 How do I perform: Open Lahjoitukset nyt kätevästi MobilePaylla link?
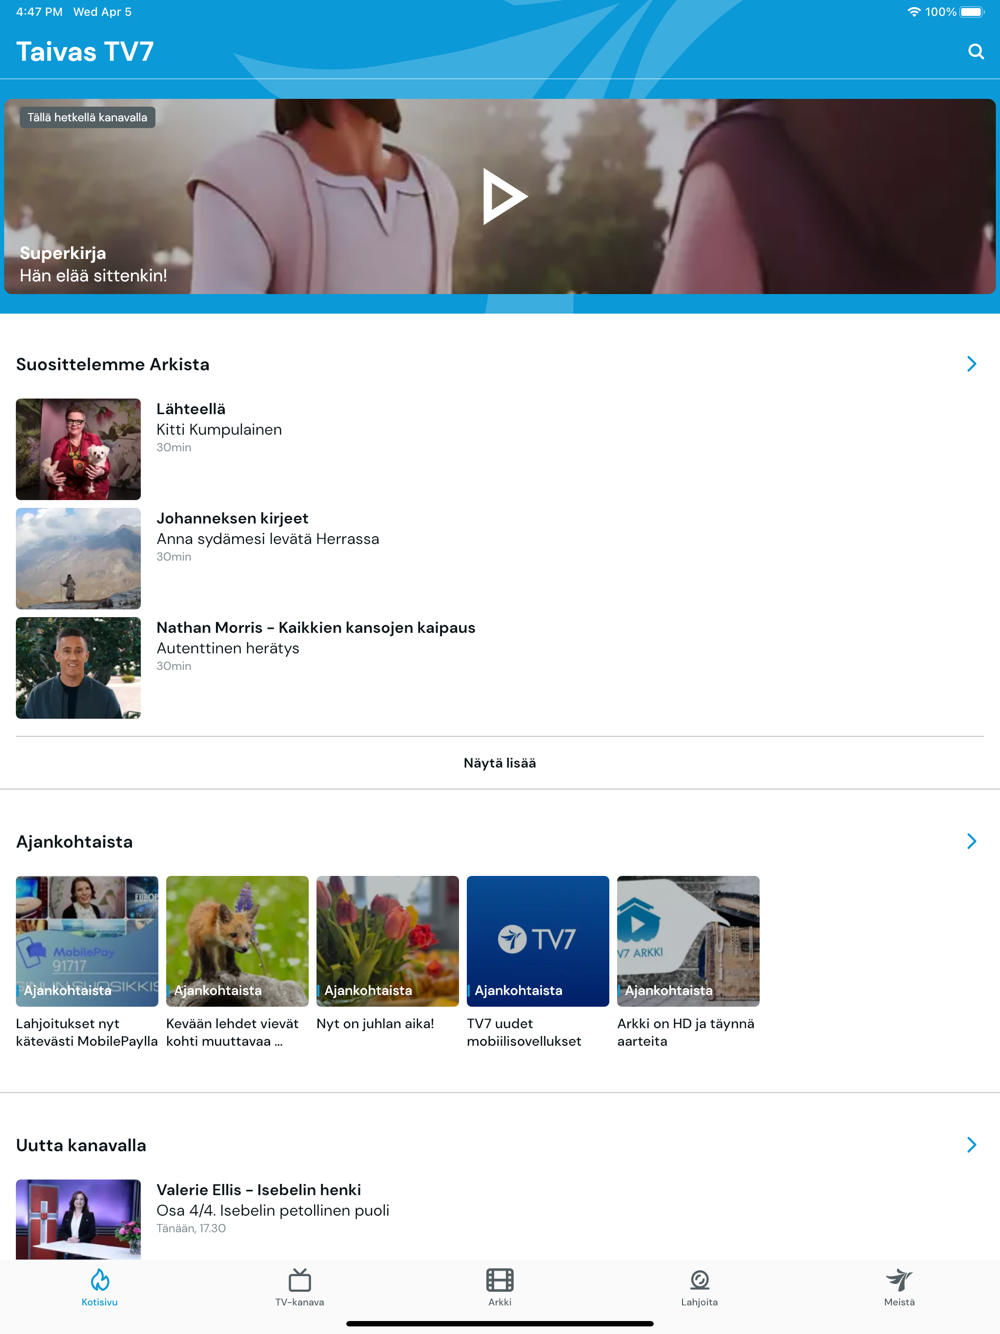click(87, 1032)
